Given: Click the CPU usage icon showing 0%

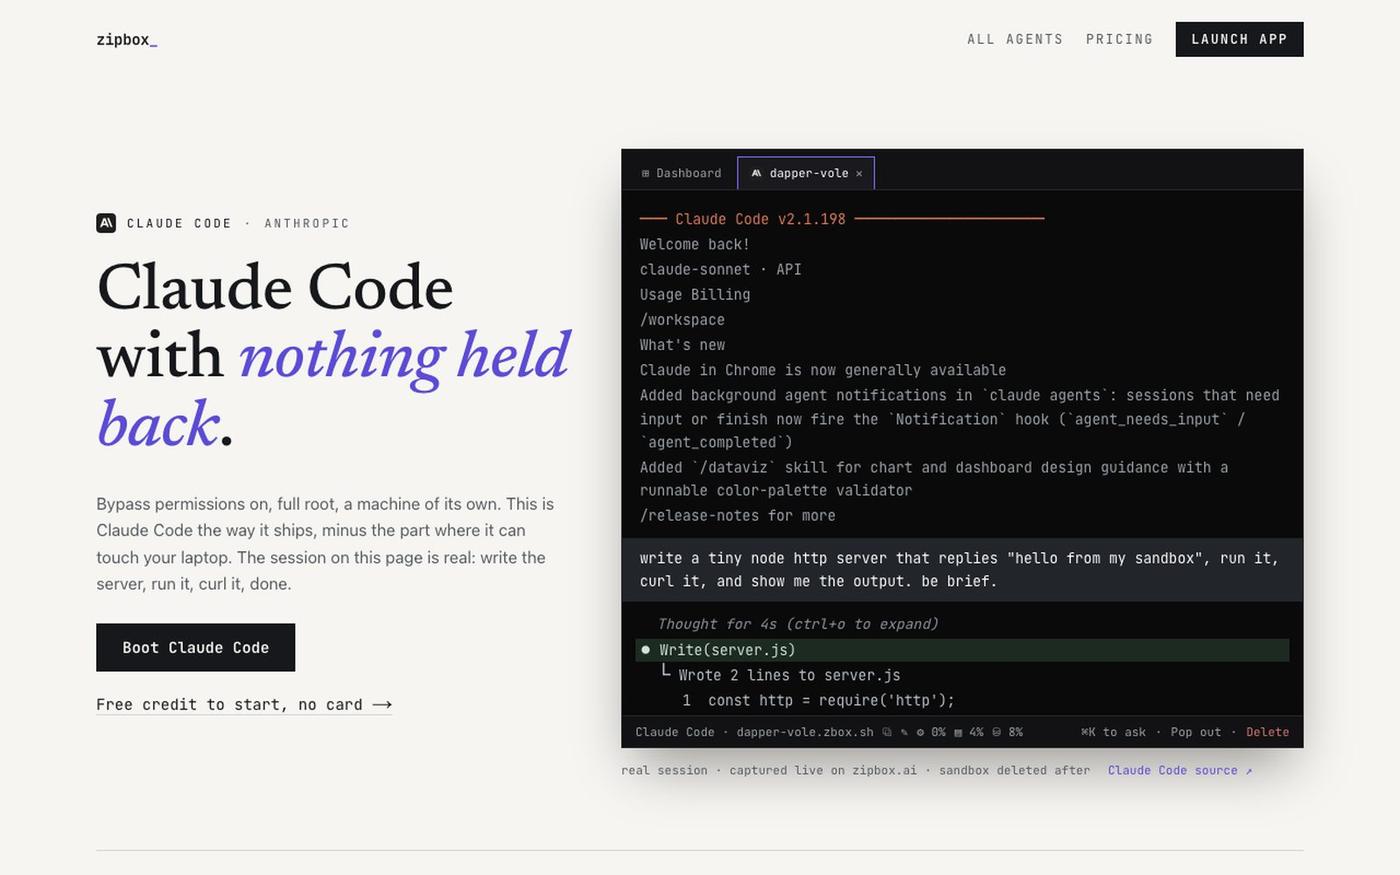Looking at the screenshot, I should tap(920, 732).
